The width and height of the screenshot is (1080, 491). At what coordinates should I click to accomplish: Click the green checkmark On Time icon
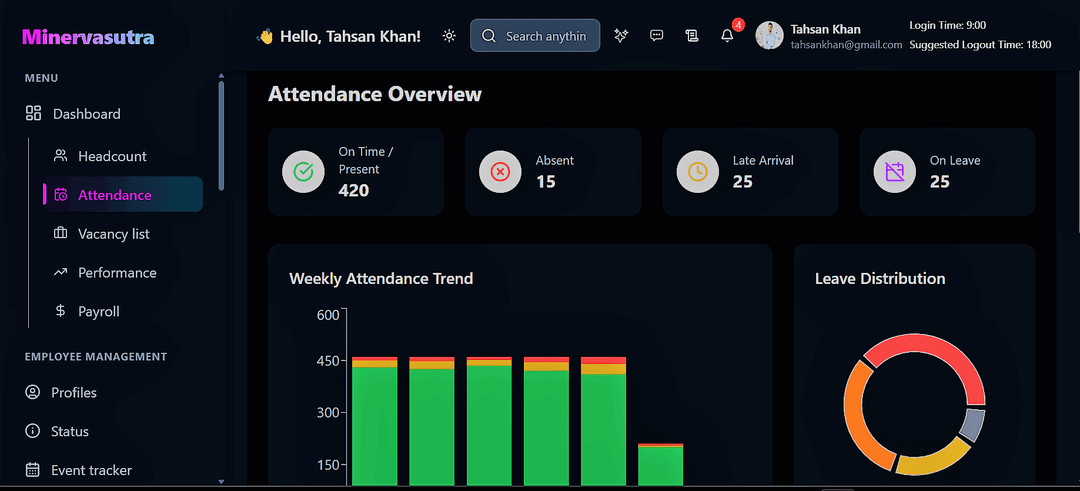(303, 171)
